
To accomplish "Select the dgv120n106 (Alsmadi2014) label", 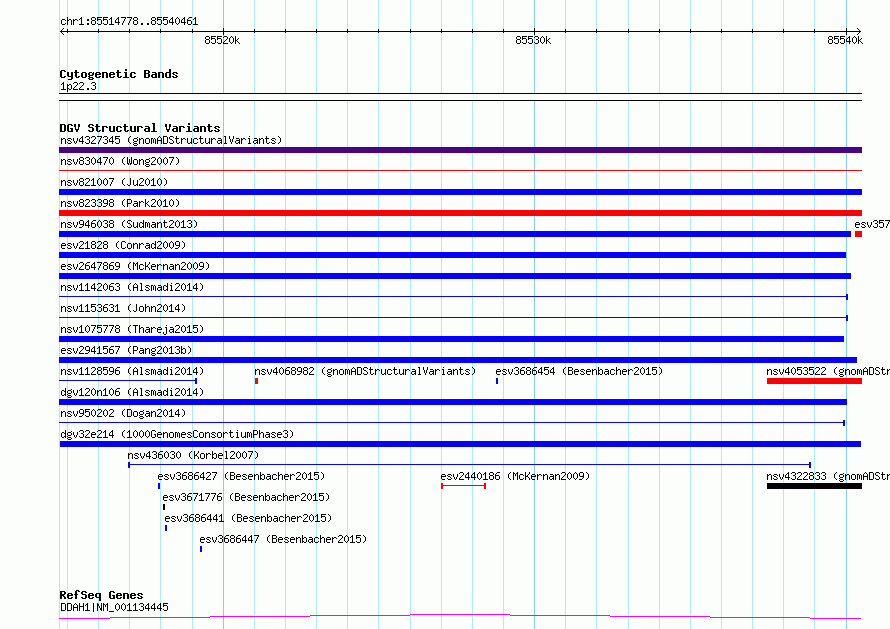I will point(132,392).
